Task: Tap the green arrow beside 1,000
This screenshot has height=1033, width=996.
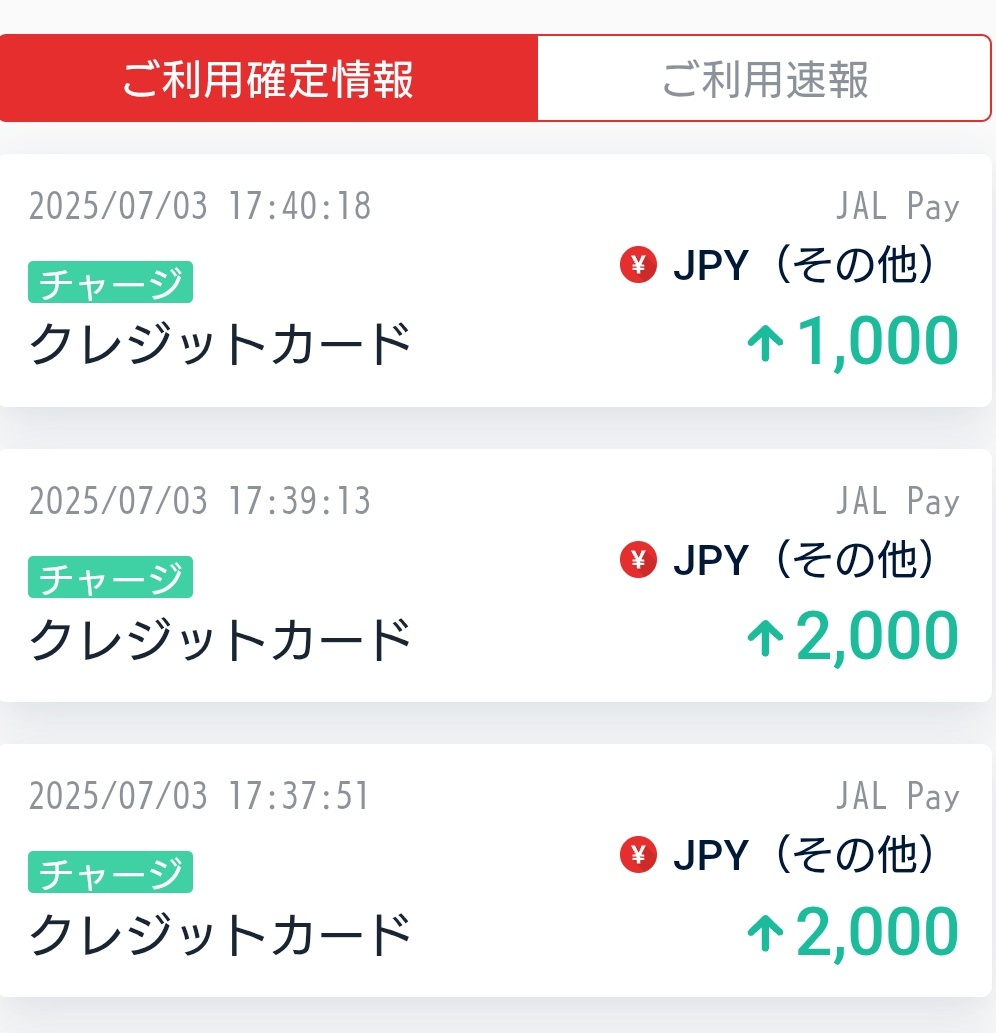Action: point(765,343)
